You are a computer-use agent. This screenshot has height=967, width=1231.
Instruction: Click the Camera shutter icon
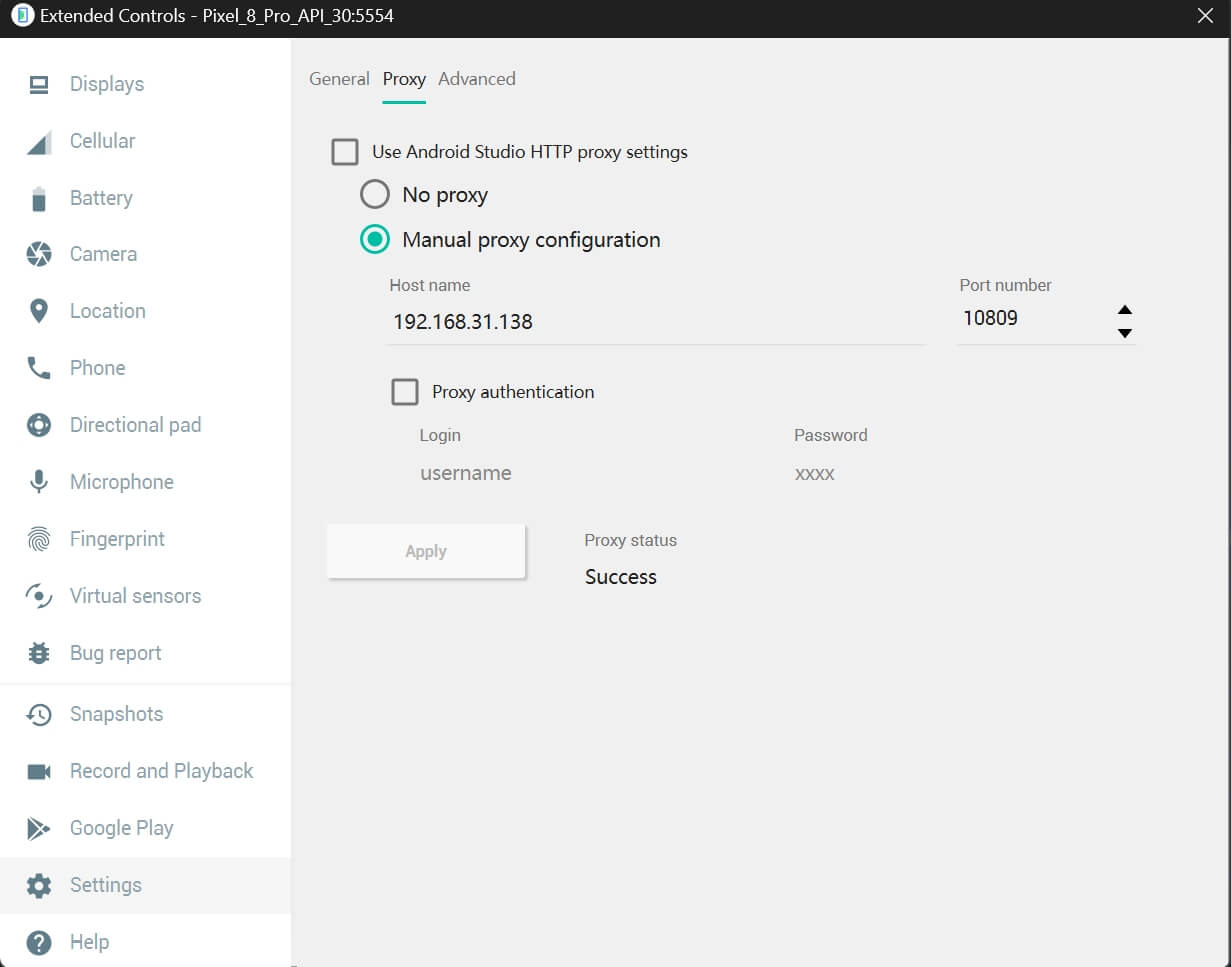[39, 255]
